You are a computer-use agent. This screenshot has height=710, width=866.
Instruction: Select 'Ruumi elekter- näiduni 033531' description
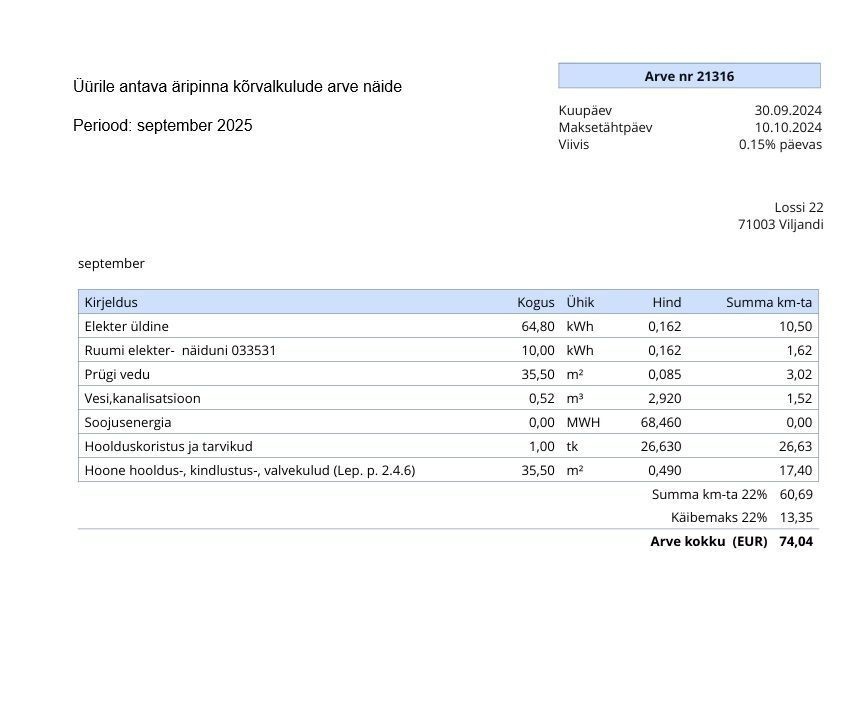[x=180, y=351]
